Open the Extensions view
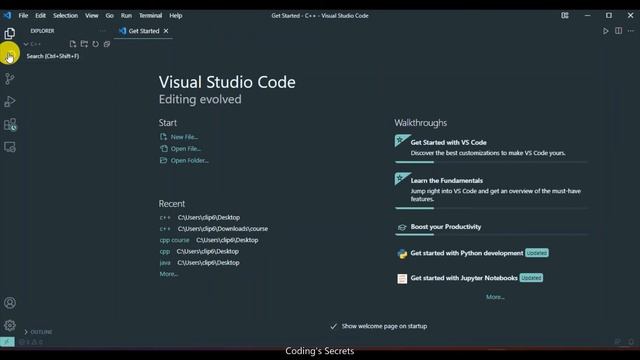This screenshot has height=360, width=640. [x=10, y=124]
